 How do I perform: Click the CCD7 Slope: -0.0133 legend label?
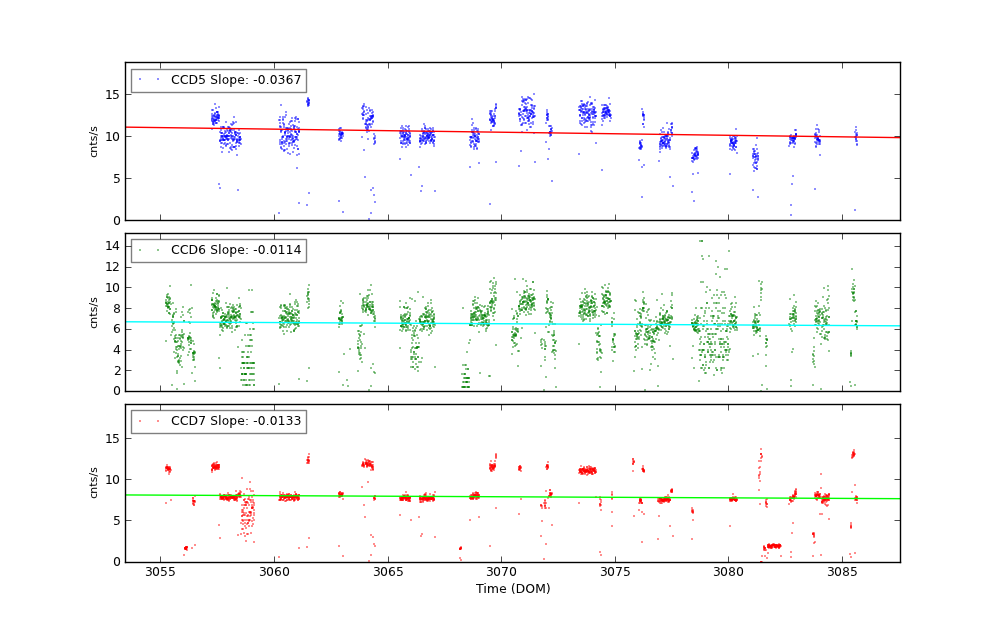click(236, 421)
